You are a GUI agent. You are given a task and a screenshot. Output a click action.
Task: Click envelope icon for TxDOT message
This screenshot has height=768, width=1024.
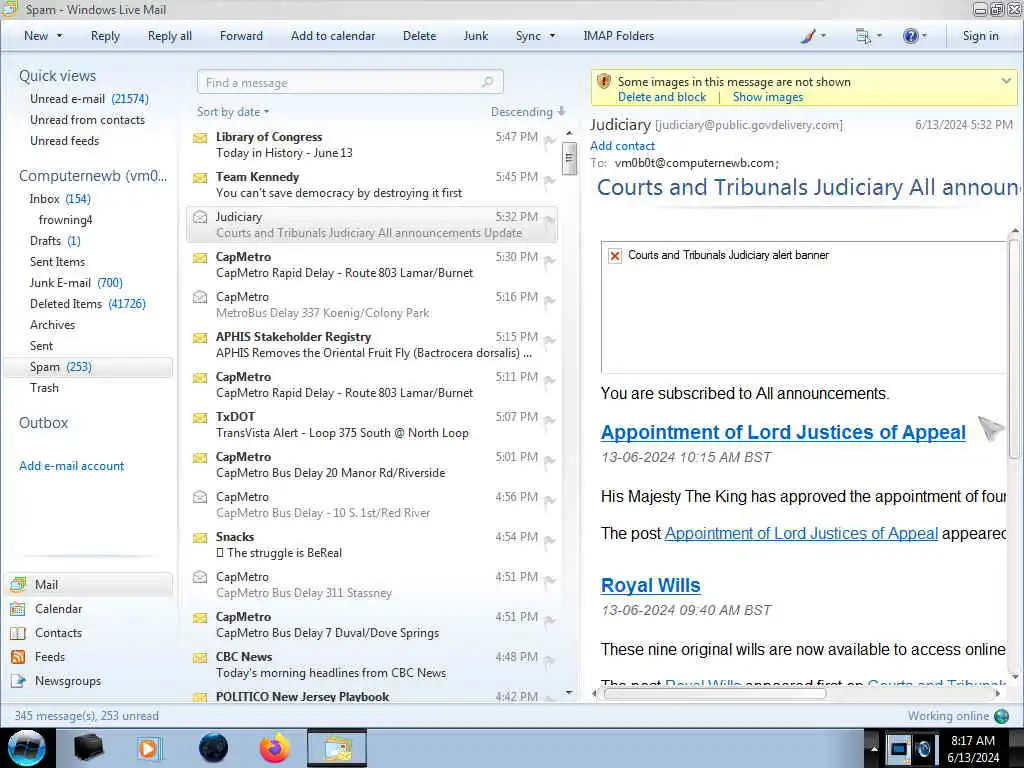(200, 417)
